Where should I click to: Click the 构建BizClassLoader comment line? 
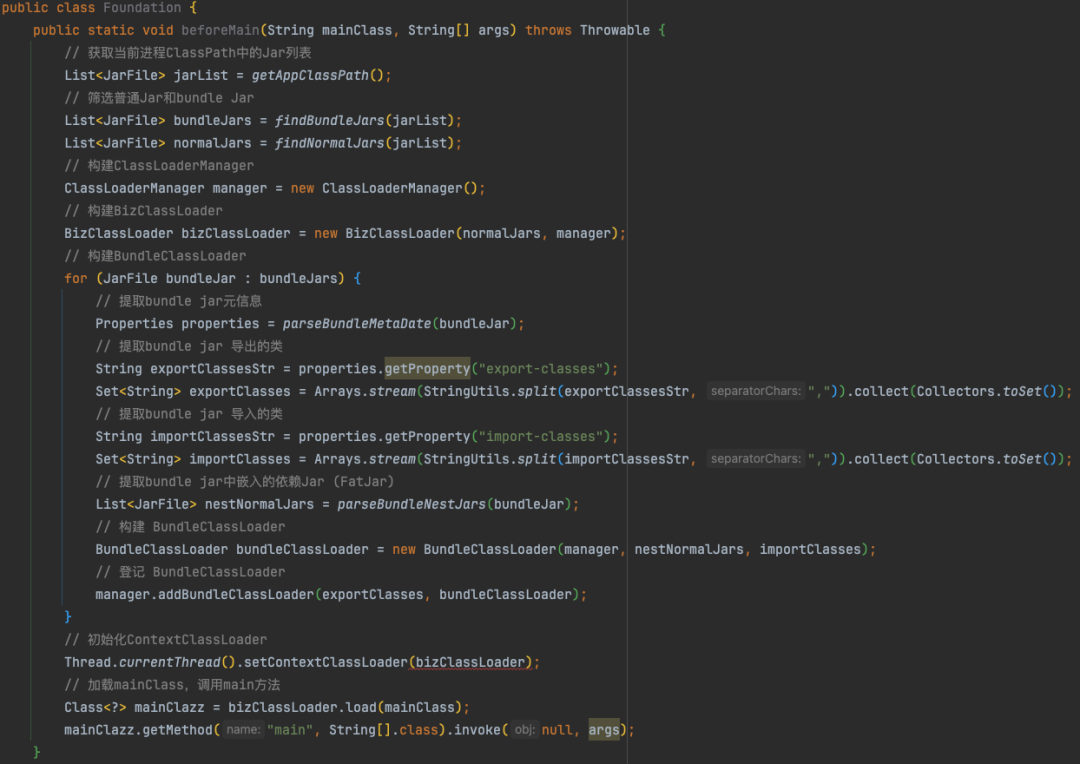(x=143, y=211)
